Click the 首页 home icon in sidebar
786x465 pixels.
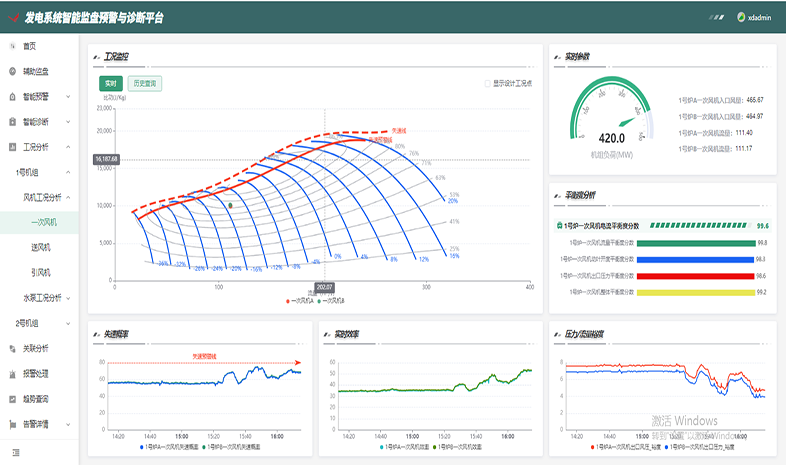pyautogui.click(x=12, y=46)
